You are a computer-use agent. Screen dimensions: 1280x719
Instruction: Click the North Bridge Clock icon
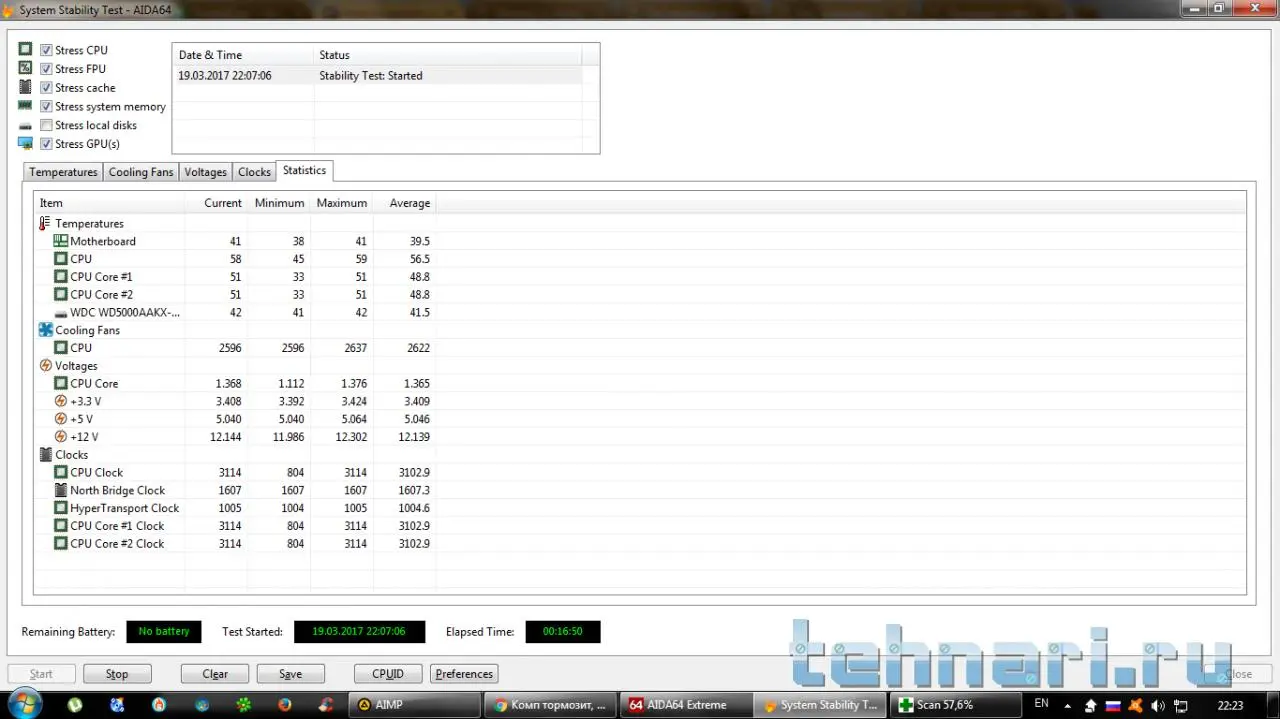[61, 490]
